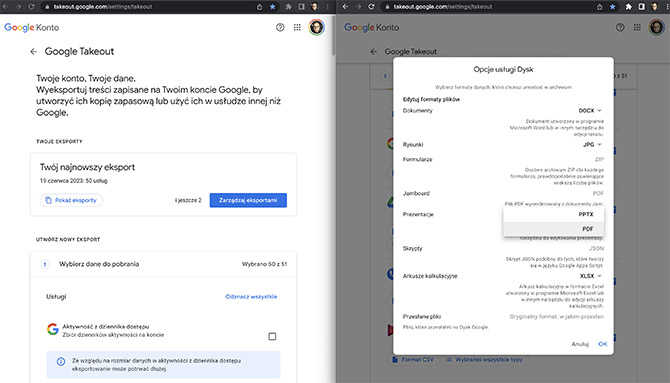Click 'Jamboard' label in dialog
Screen dimensions: 670x383
point(416,194)
